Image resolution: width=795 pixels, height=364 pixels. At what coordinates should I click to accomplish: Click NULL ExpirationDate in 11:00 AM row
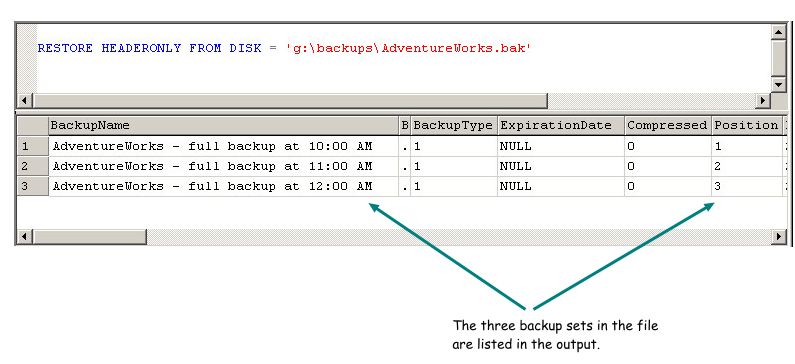point(560,166)
